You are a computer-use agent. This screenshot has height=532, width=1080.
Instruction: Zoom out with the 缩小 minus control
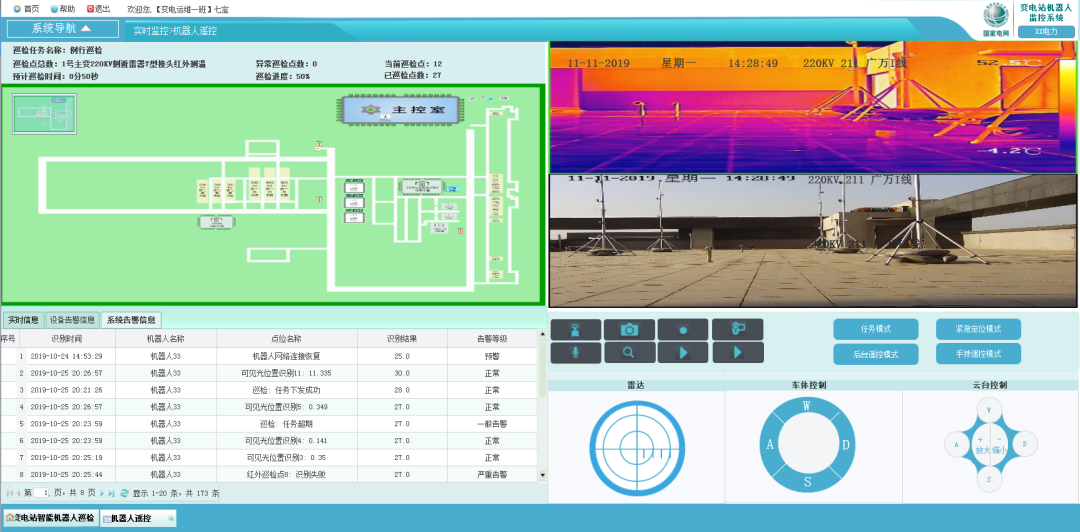(x=999, y=444)
